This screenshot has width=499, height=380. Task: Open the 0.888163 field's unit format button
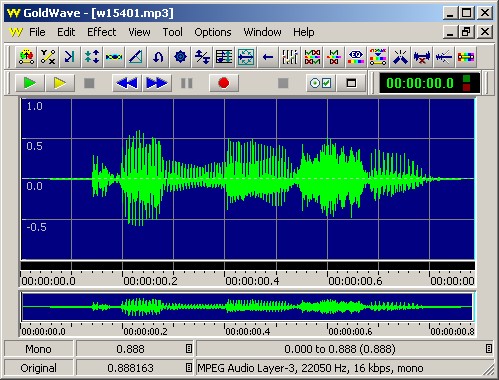[189, 368]
